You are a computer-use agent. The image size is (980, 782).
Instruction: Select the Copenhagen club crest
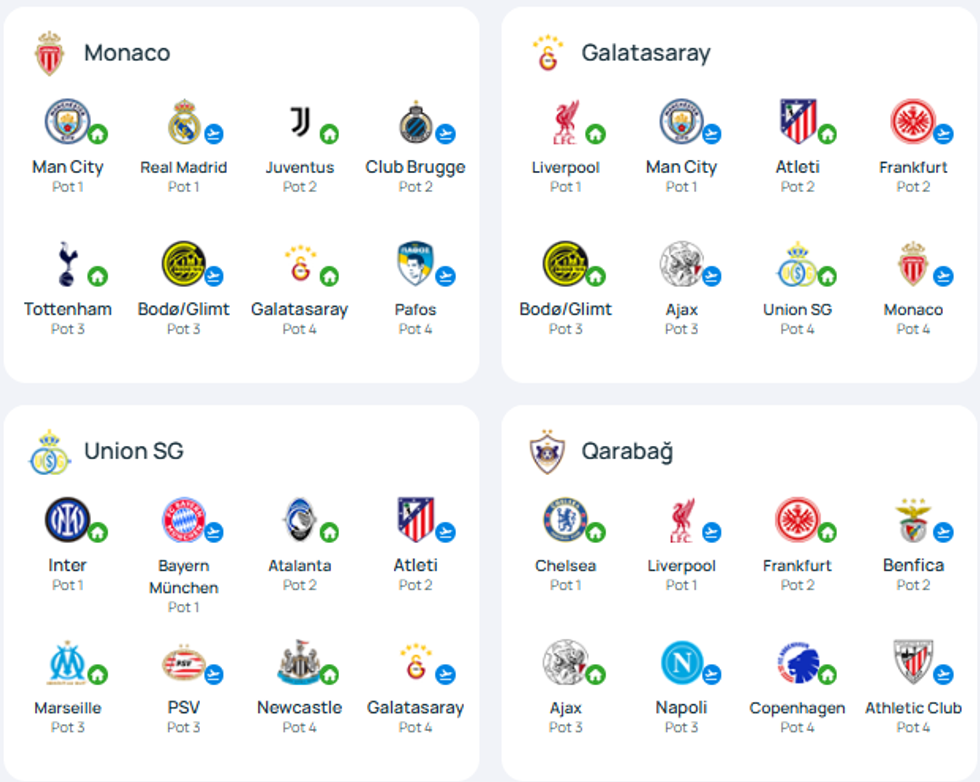click(x=796, y=663)
